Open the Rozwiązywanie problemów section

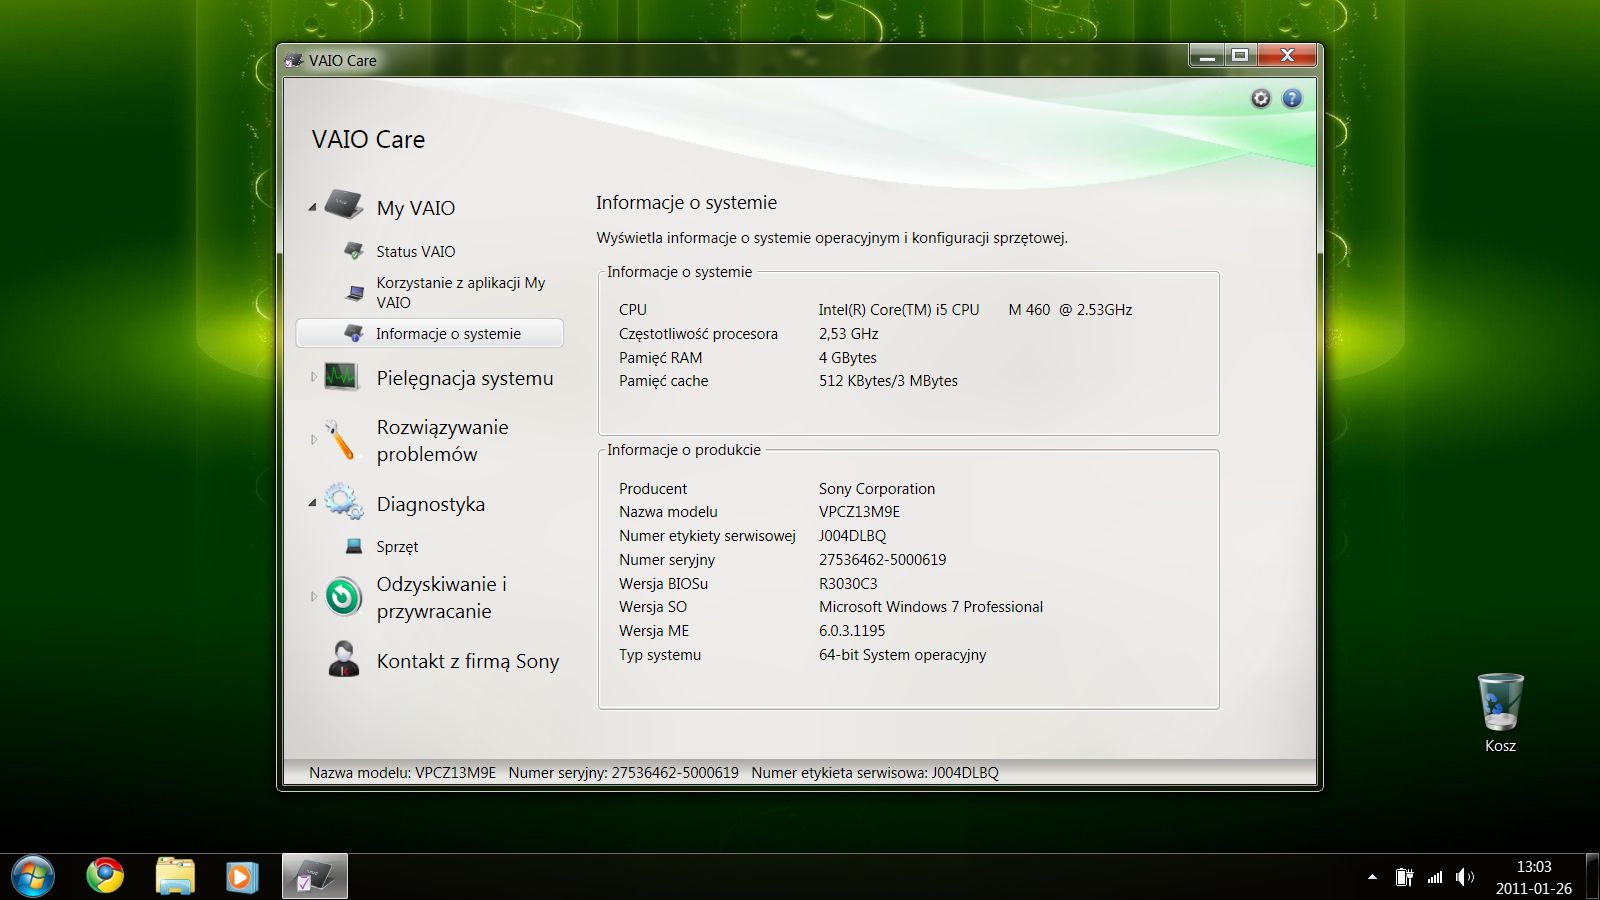(443, 440)
